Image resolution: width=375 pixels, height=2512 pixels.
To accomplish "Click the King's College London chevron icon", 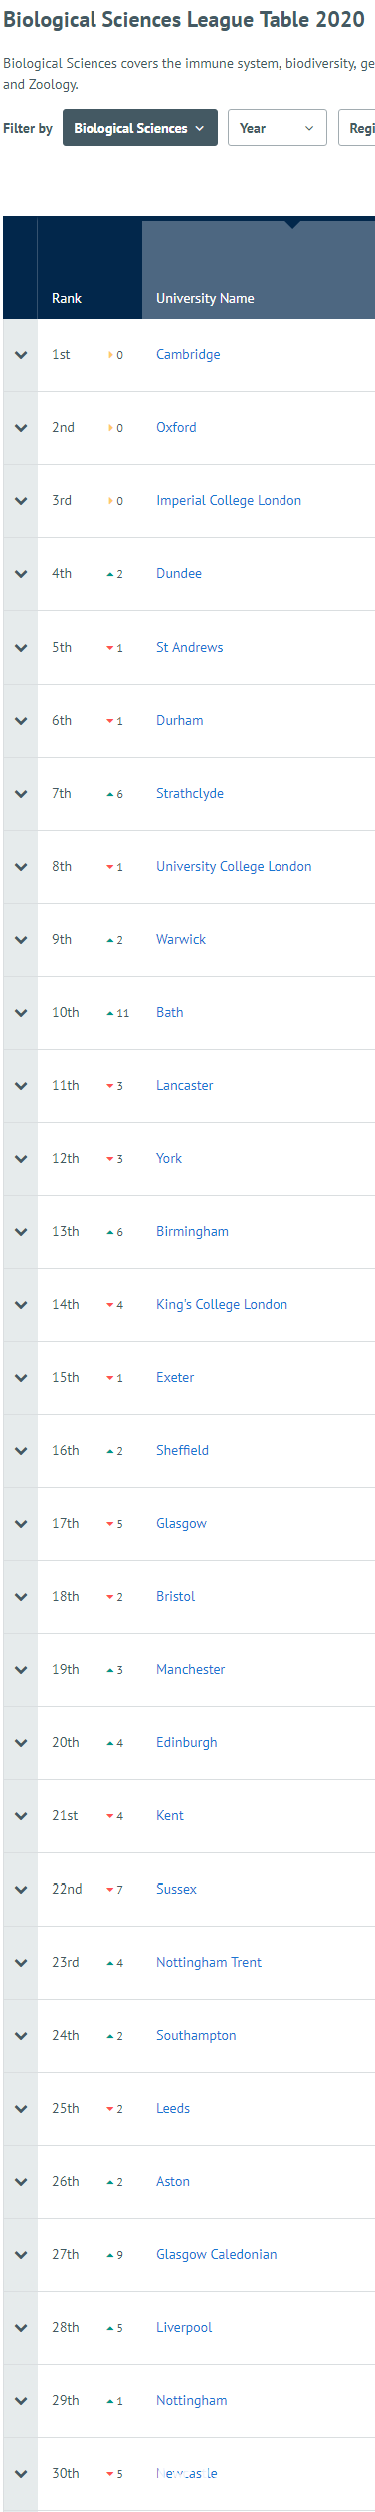I will [x=20, y=1305].
